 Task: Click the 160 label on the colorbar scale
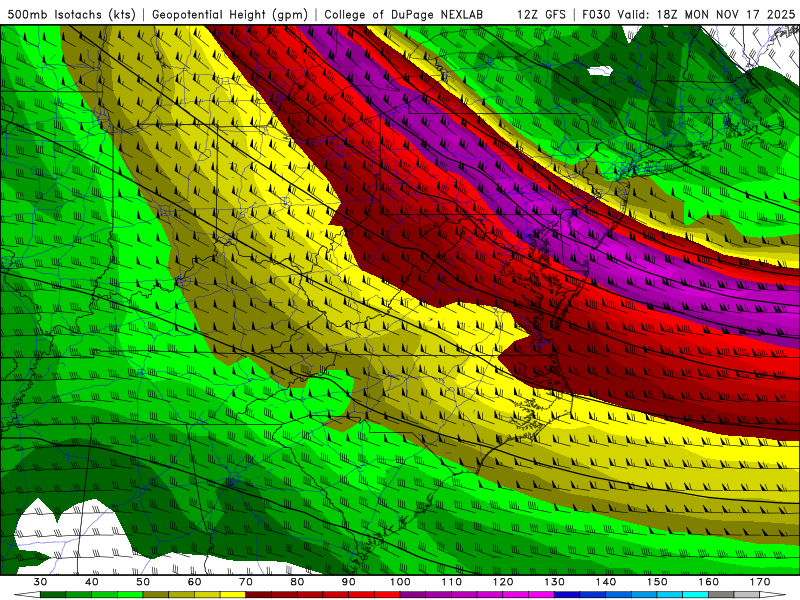coord(709,582)
